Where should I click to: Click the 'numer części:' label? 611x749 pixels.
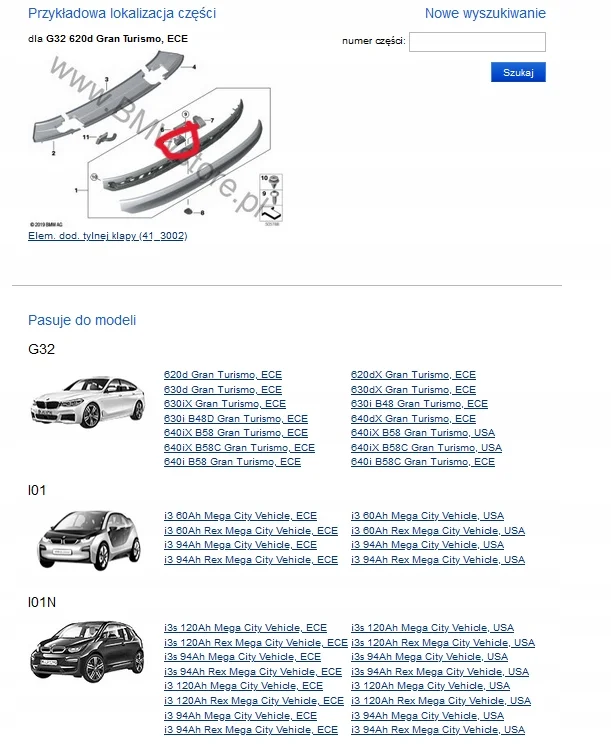coord(374,41)
